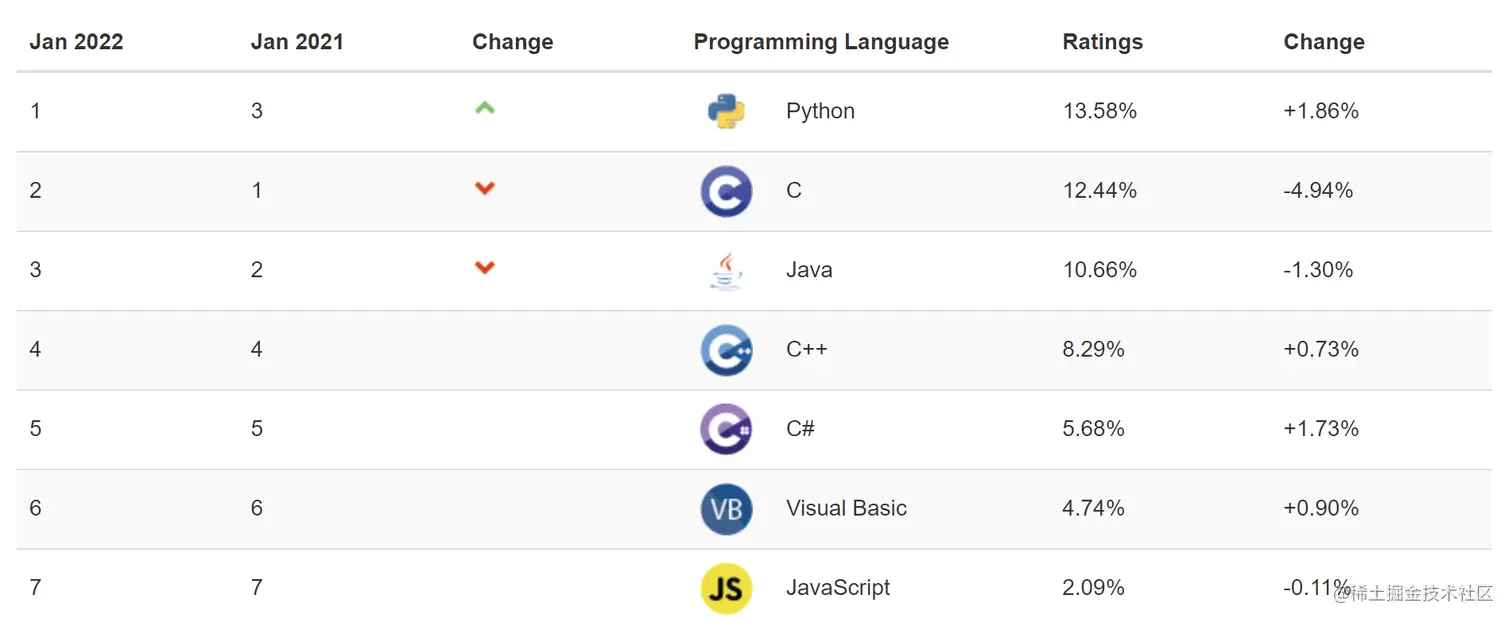
Task: Click the Ratings column header
Action: (1102, 42)
